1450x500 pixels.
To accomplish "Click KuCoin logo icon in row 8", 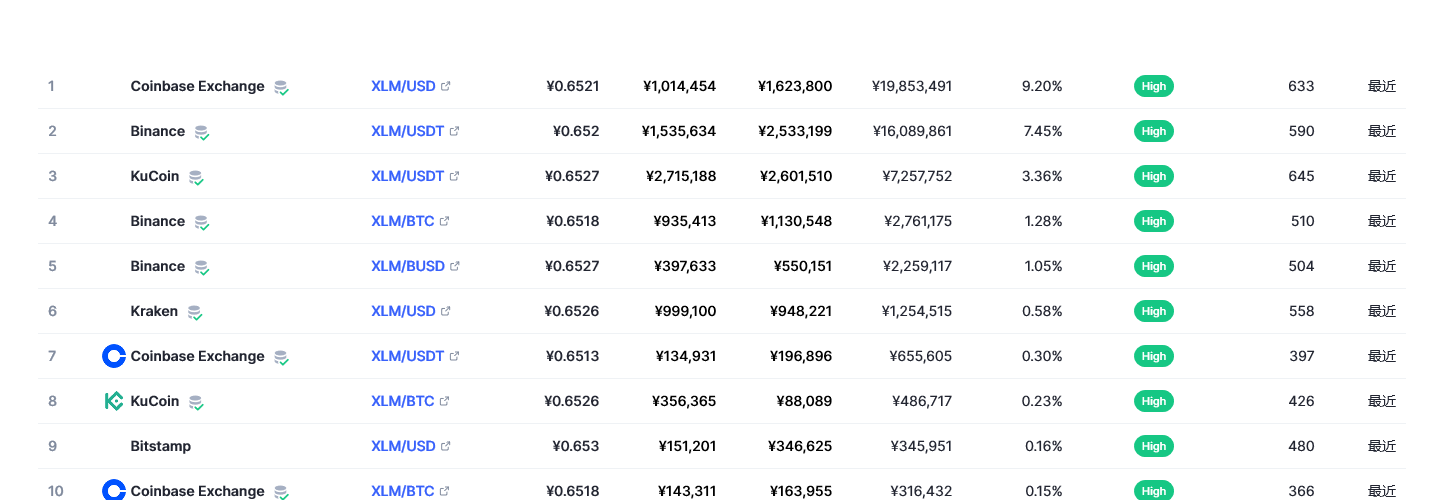I will pyautogui.click(x=114, y=401).
